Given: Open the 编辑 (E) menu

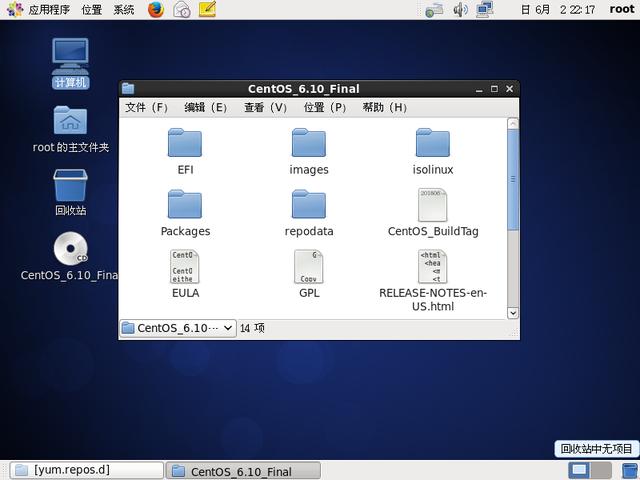Looking at the screenshot, I should coord(205,107).
